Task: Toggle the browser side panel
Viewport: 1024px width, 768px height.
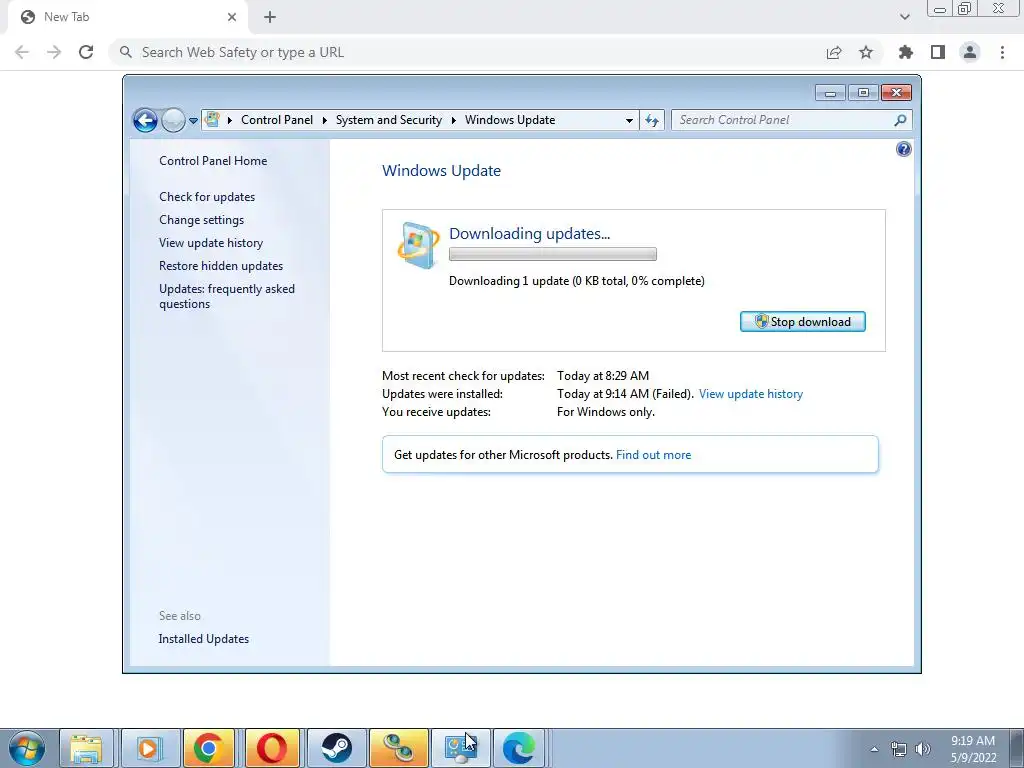Action: click(938, 52)
